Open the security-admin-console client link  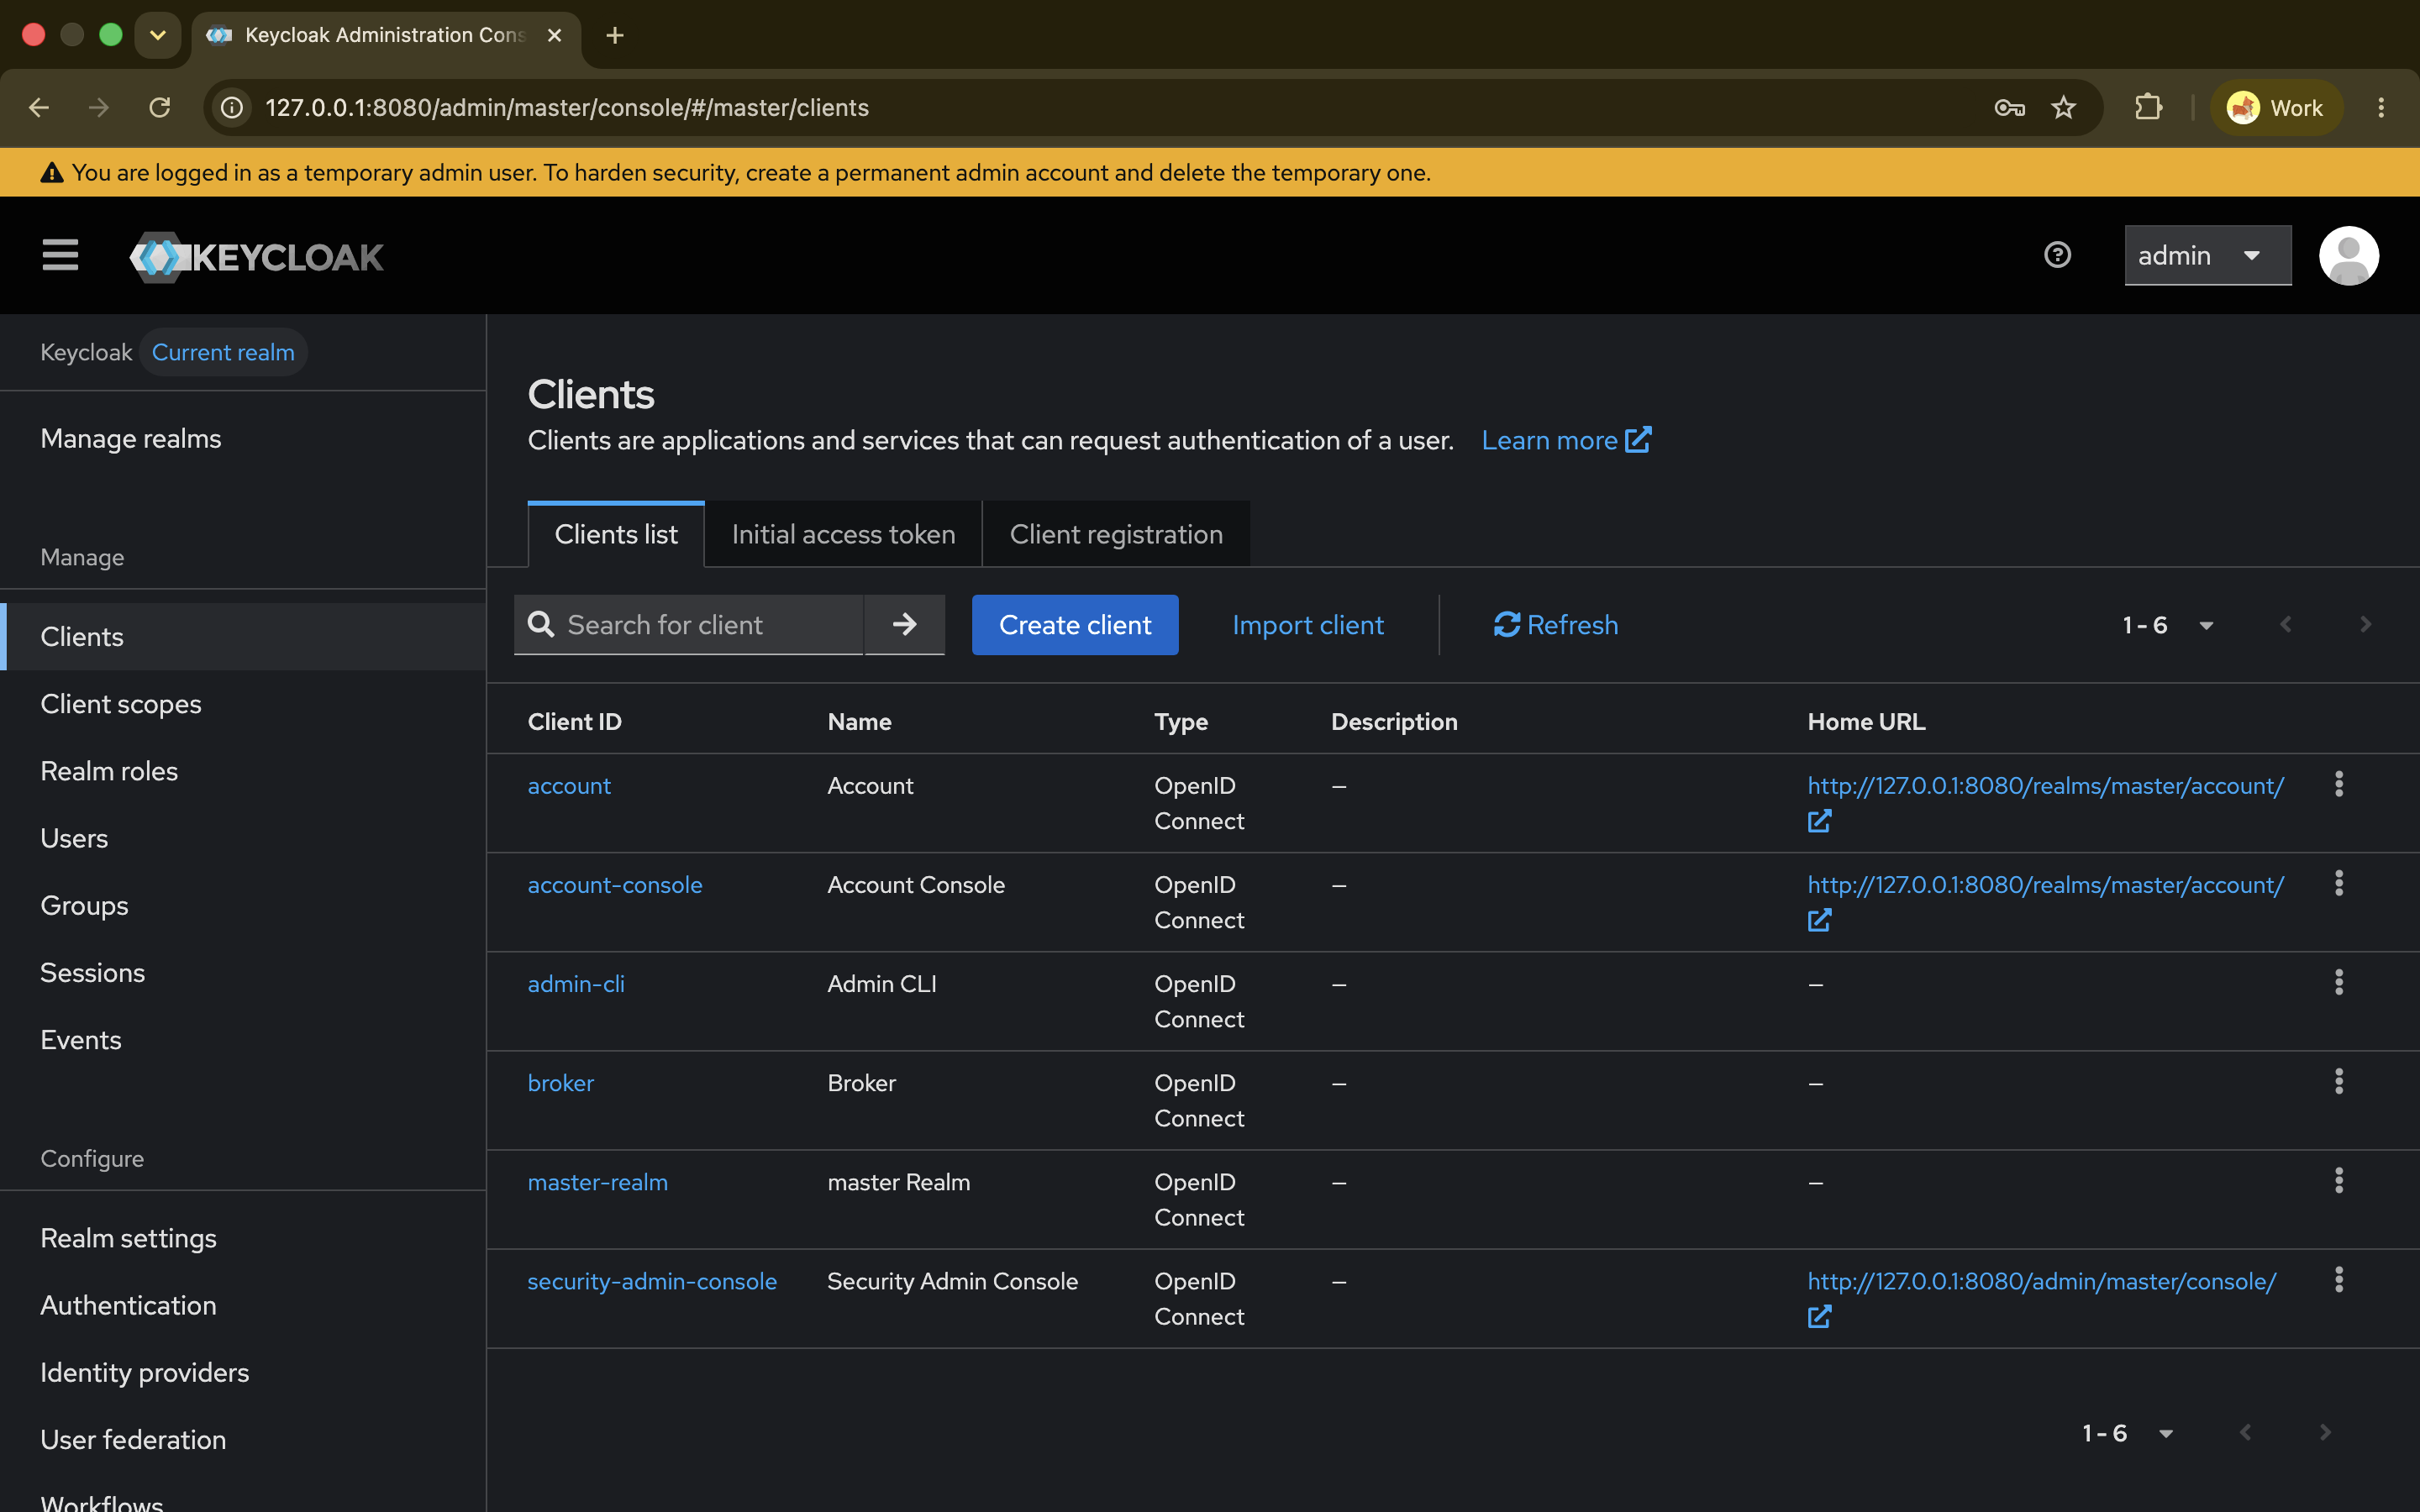(652, 1281)
